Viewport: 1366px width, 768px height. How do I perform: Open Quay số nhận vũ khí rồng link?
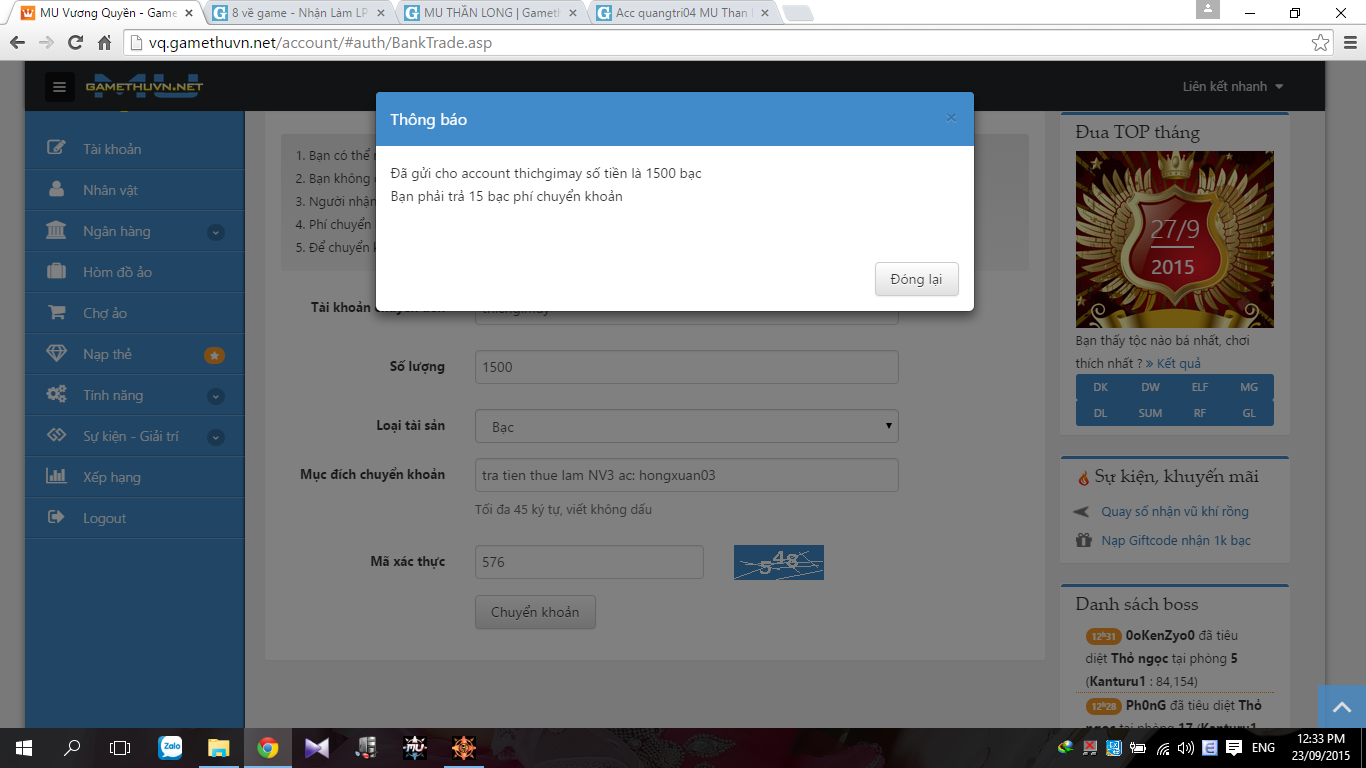1175,511
